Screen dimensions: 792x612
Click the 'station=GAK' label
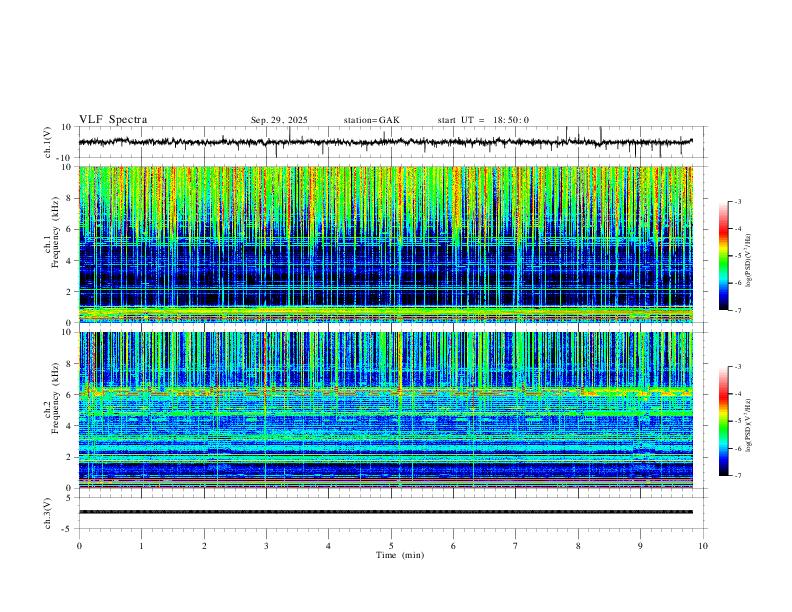tap(371, 120)
